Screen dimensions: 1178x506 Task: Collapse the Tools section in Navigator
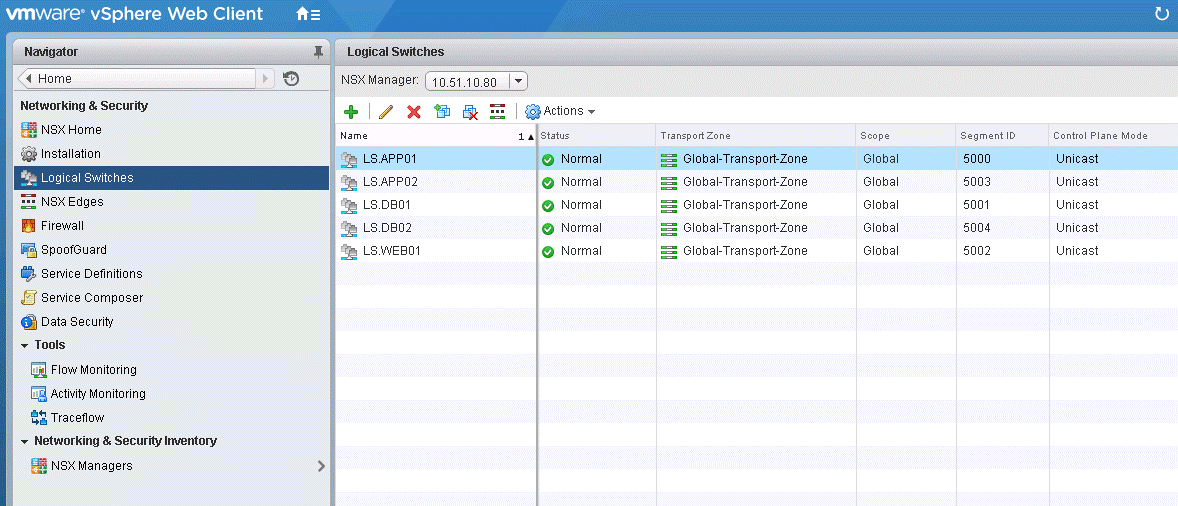25,345
